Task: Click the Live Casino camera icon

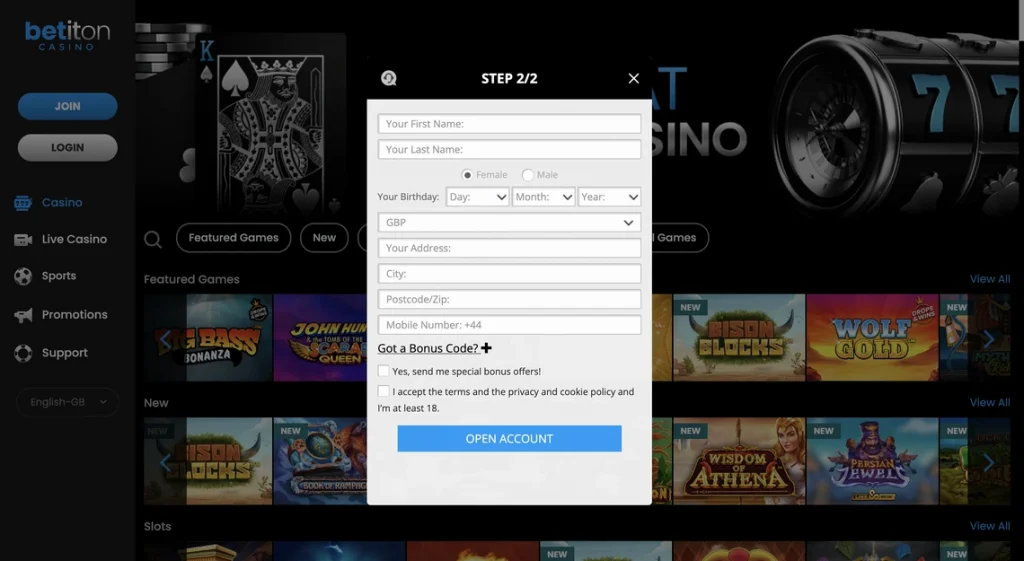Action: (x=23, y=240)
